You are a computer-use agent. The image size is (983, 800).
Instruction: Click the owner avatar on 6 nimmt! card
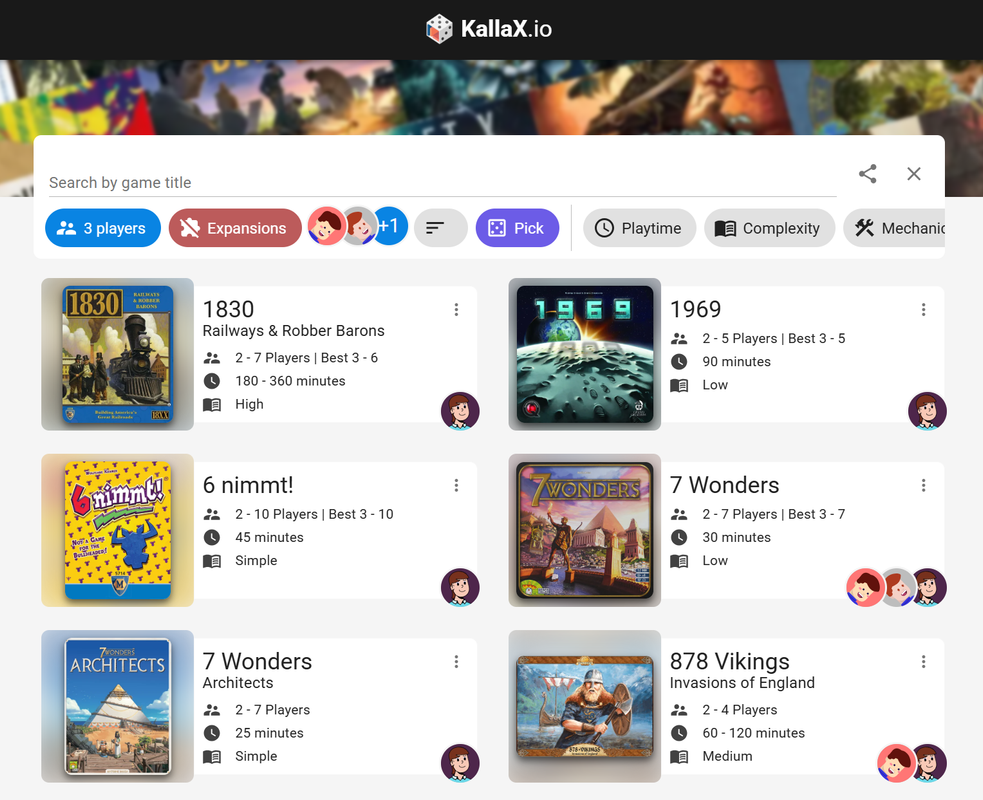point(460,587)
